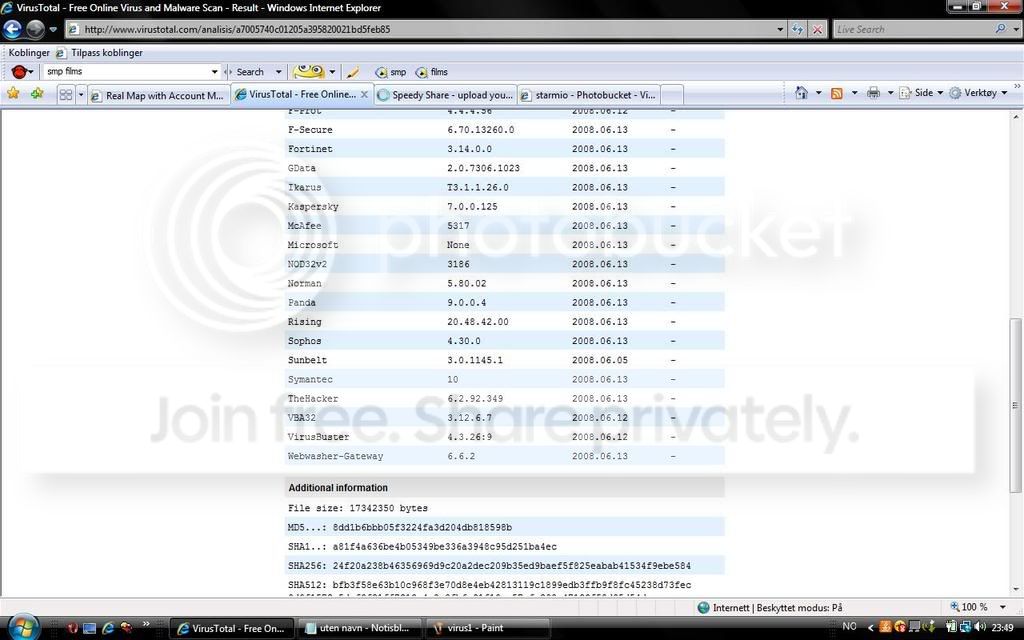Click the Internett zone globe icon
The width and height of the screenshot is (1024, 640).
click(x=703, y=607)
